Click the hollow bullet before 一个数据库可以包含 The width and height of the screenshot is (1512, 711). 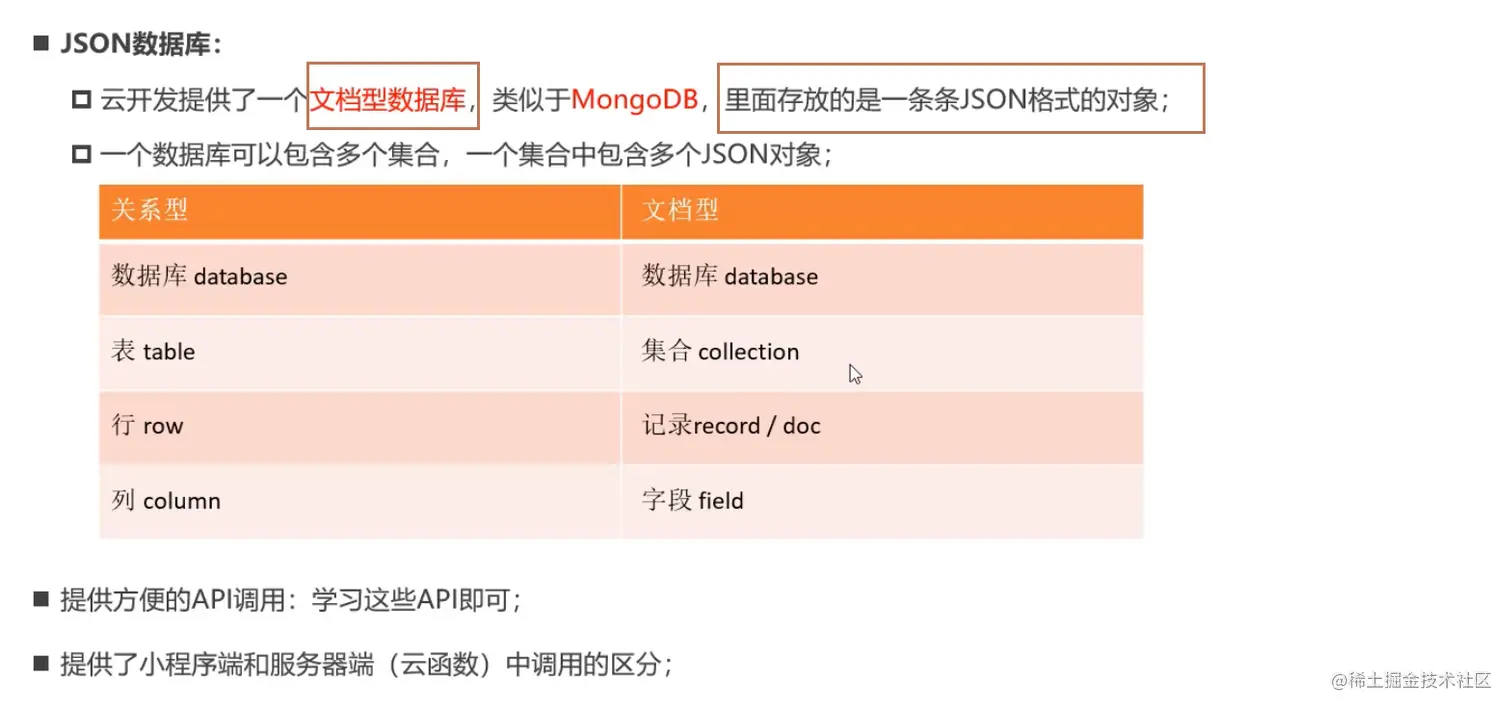(x=82, y=155)
